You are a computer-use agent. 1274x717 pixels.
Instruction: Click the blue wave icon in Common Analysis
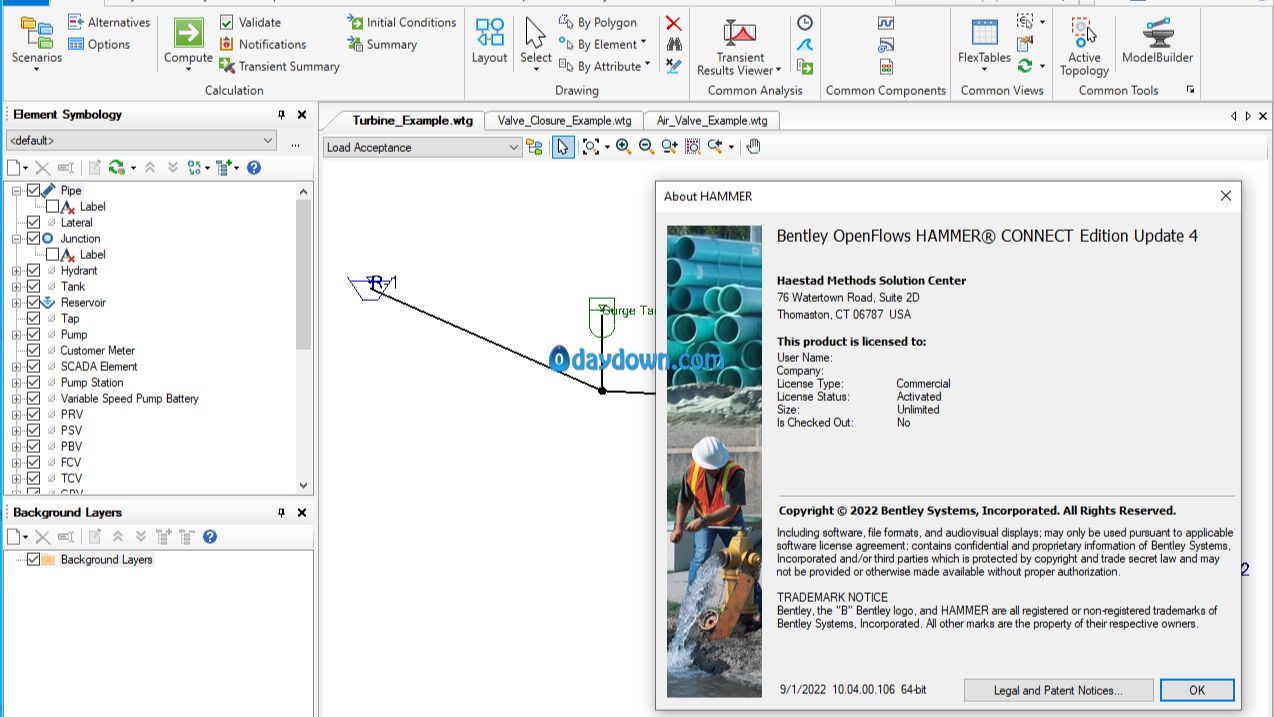click(x=804, y=44)
